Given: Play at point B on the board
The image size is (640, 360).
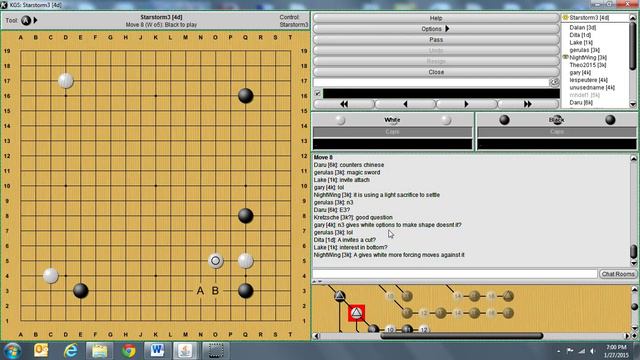Looking at the screenshot, I should pos(215,291).
